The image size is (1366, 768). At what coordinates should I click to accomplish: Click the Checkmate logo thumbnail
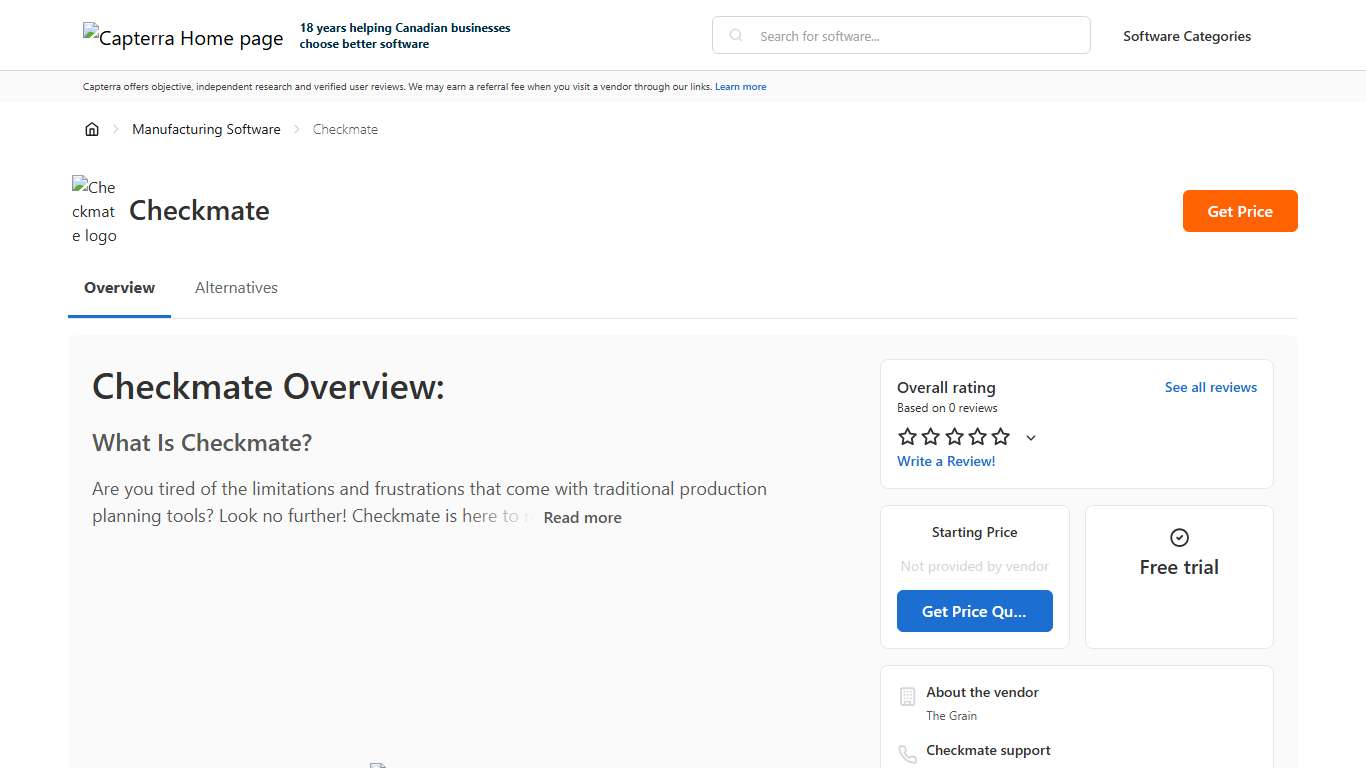[93, 211]
